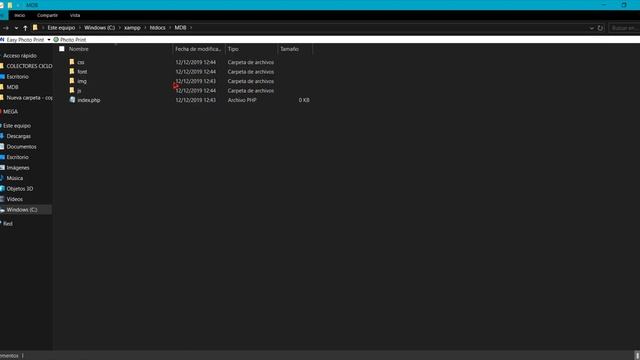Open the img folder icon

pyautogui.click(x=72, y=81)
